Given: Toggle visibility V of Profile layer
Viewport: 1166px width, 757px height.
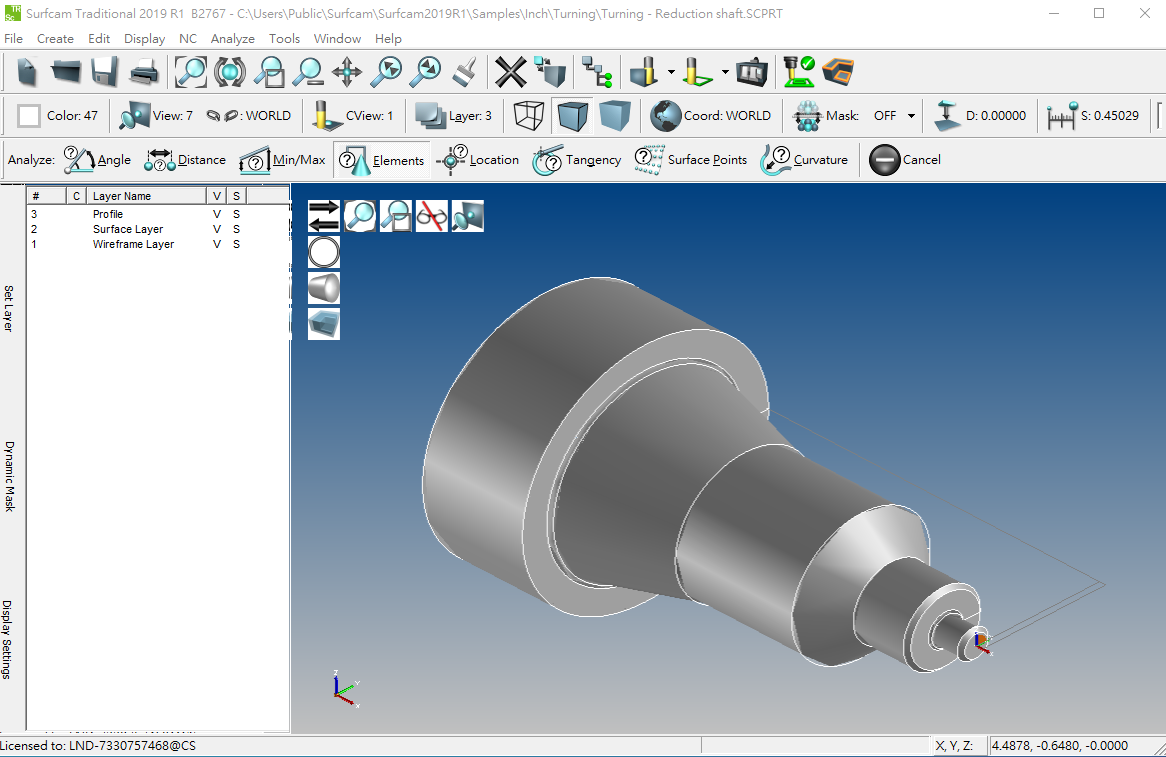Looking at the screenshot, I should [217, 214].
